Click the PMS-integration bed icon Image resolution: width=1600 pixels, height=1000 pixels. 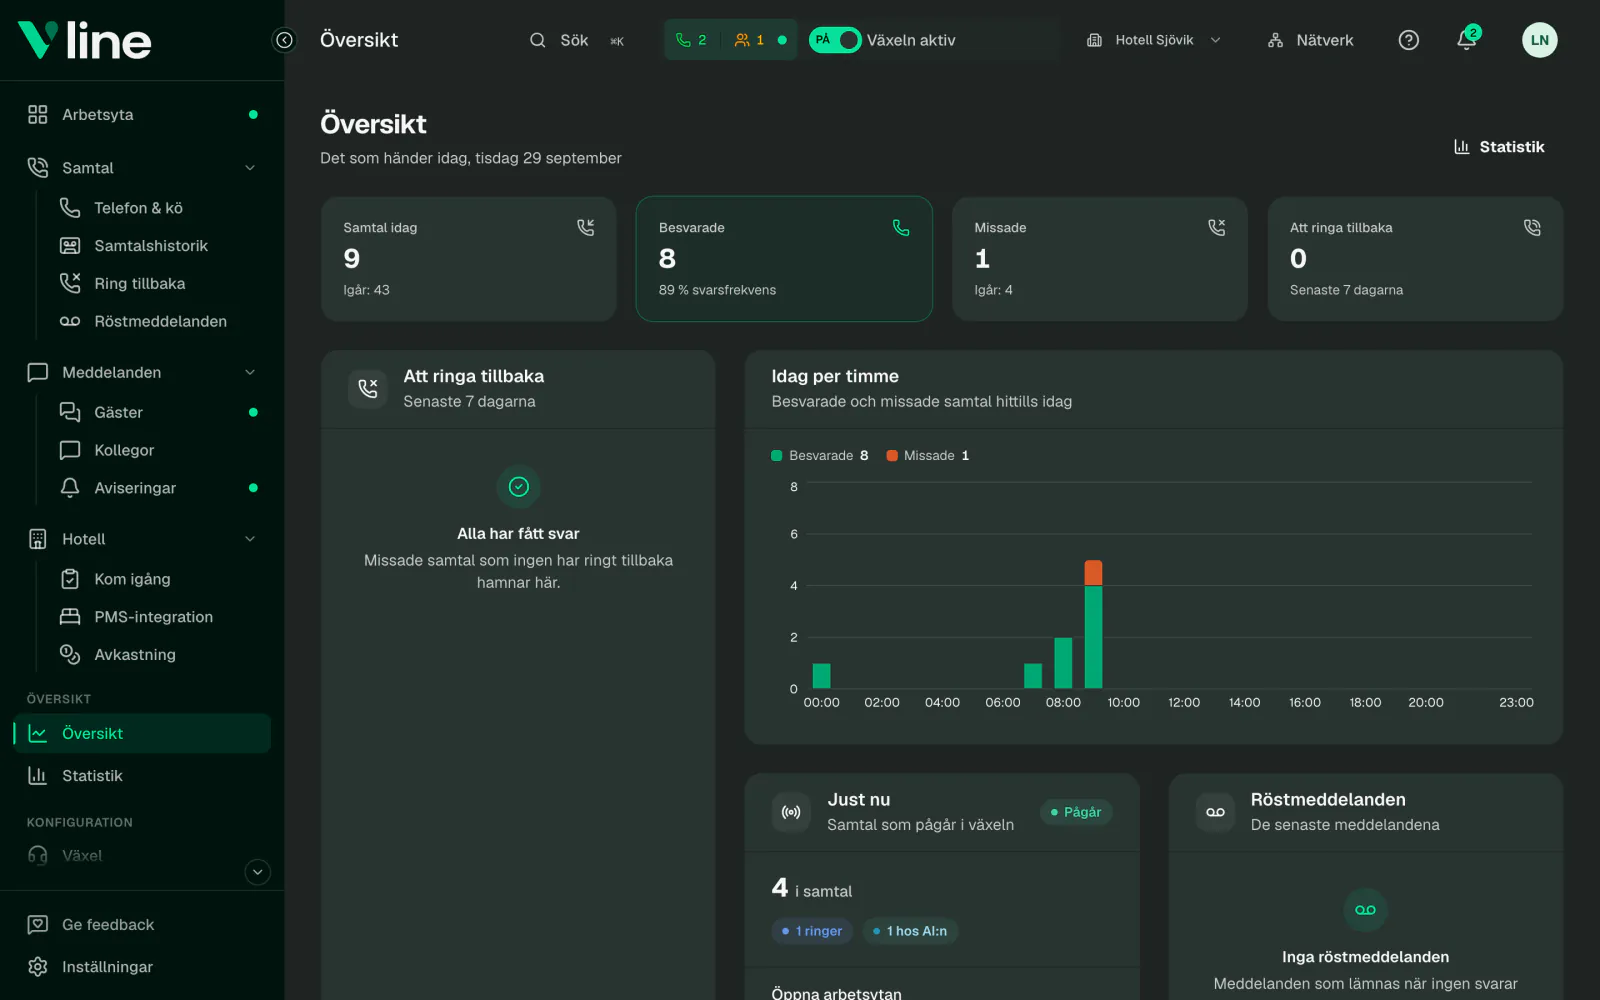pos(70,617)
